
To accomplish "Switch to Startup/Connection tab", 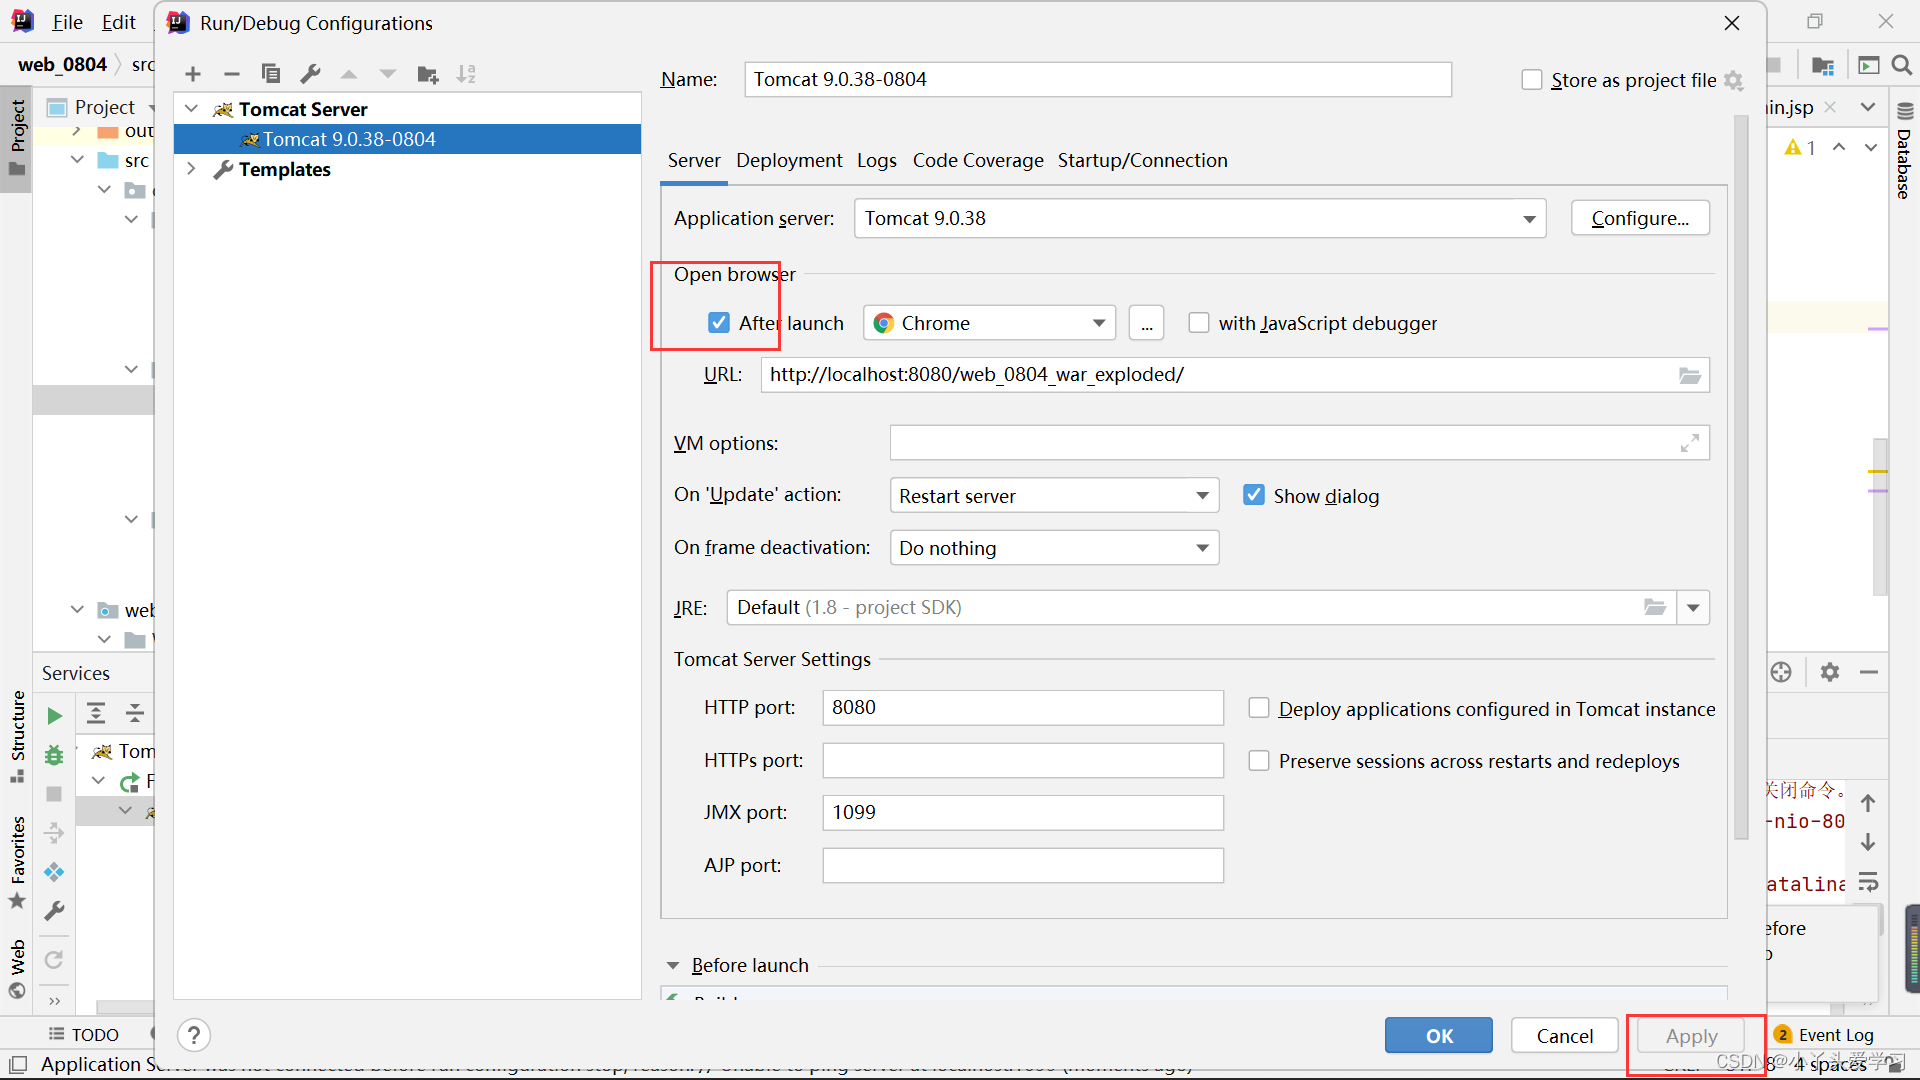I will [1143, 160].
